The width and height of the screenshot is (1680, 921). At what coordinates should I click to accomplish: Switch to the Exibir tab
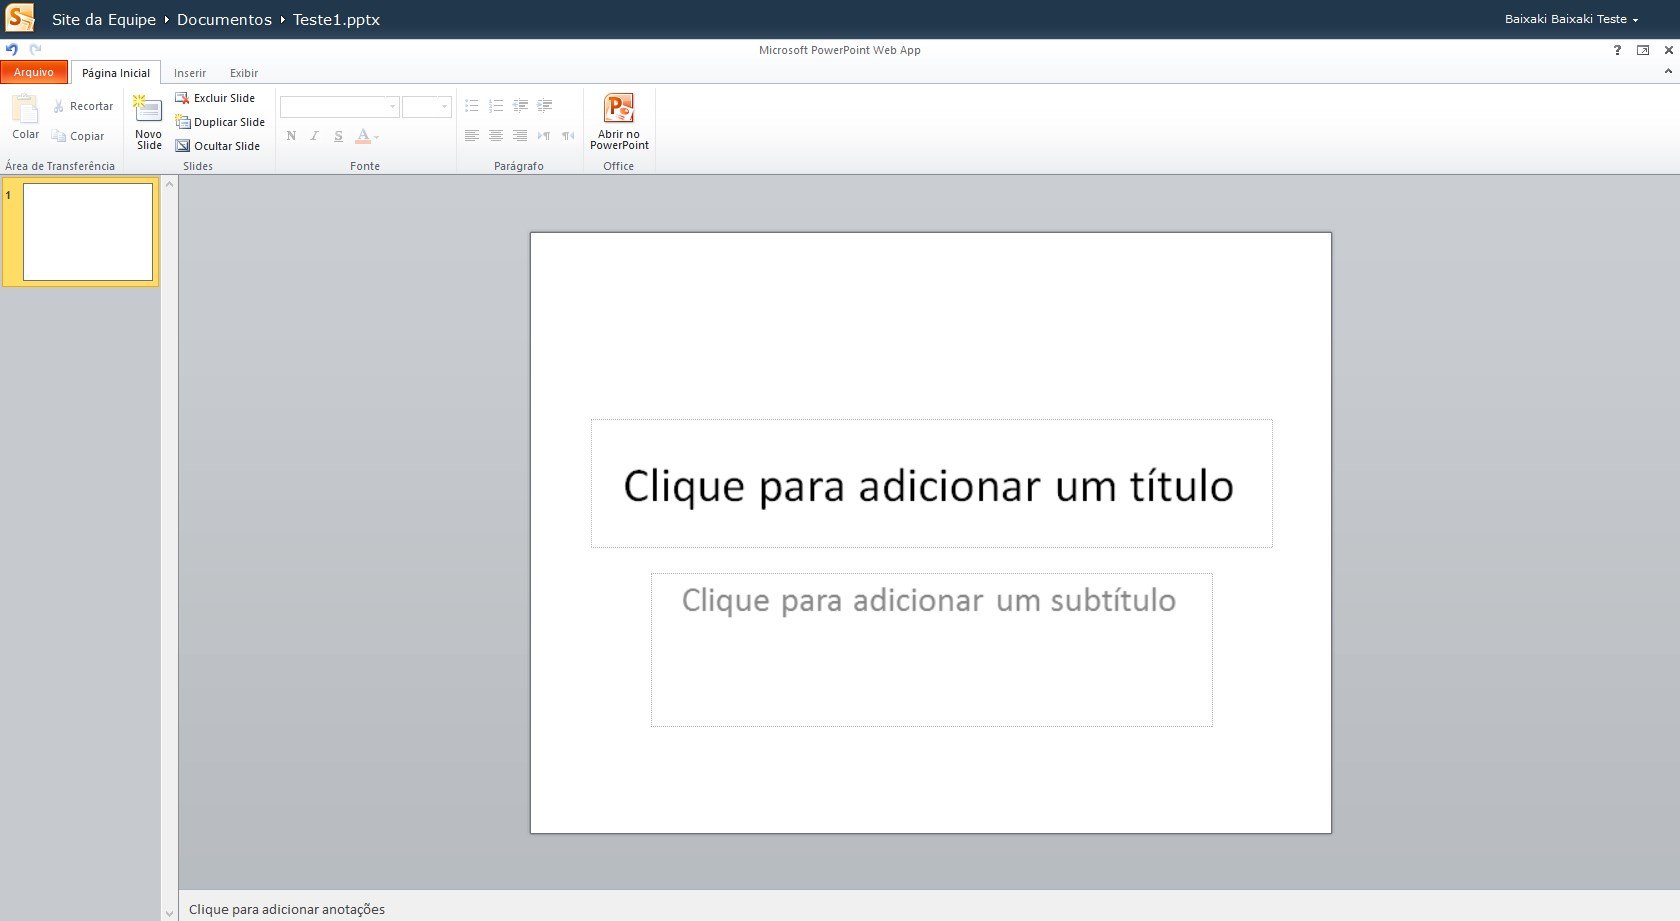(x=244, y=73)
